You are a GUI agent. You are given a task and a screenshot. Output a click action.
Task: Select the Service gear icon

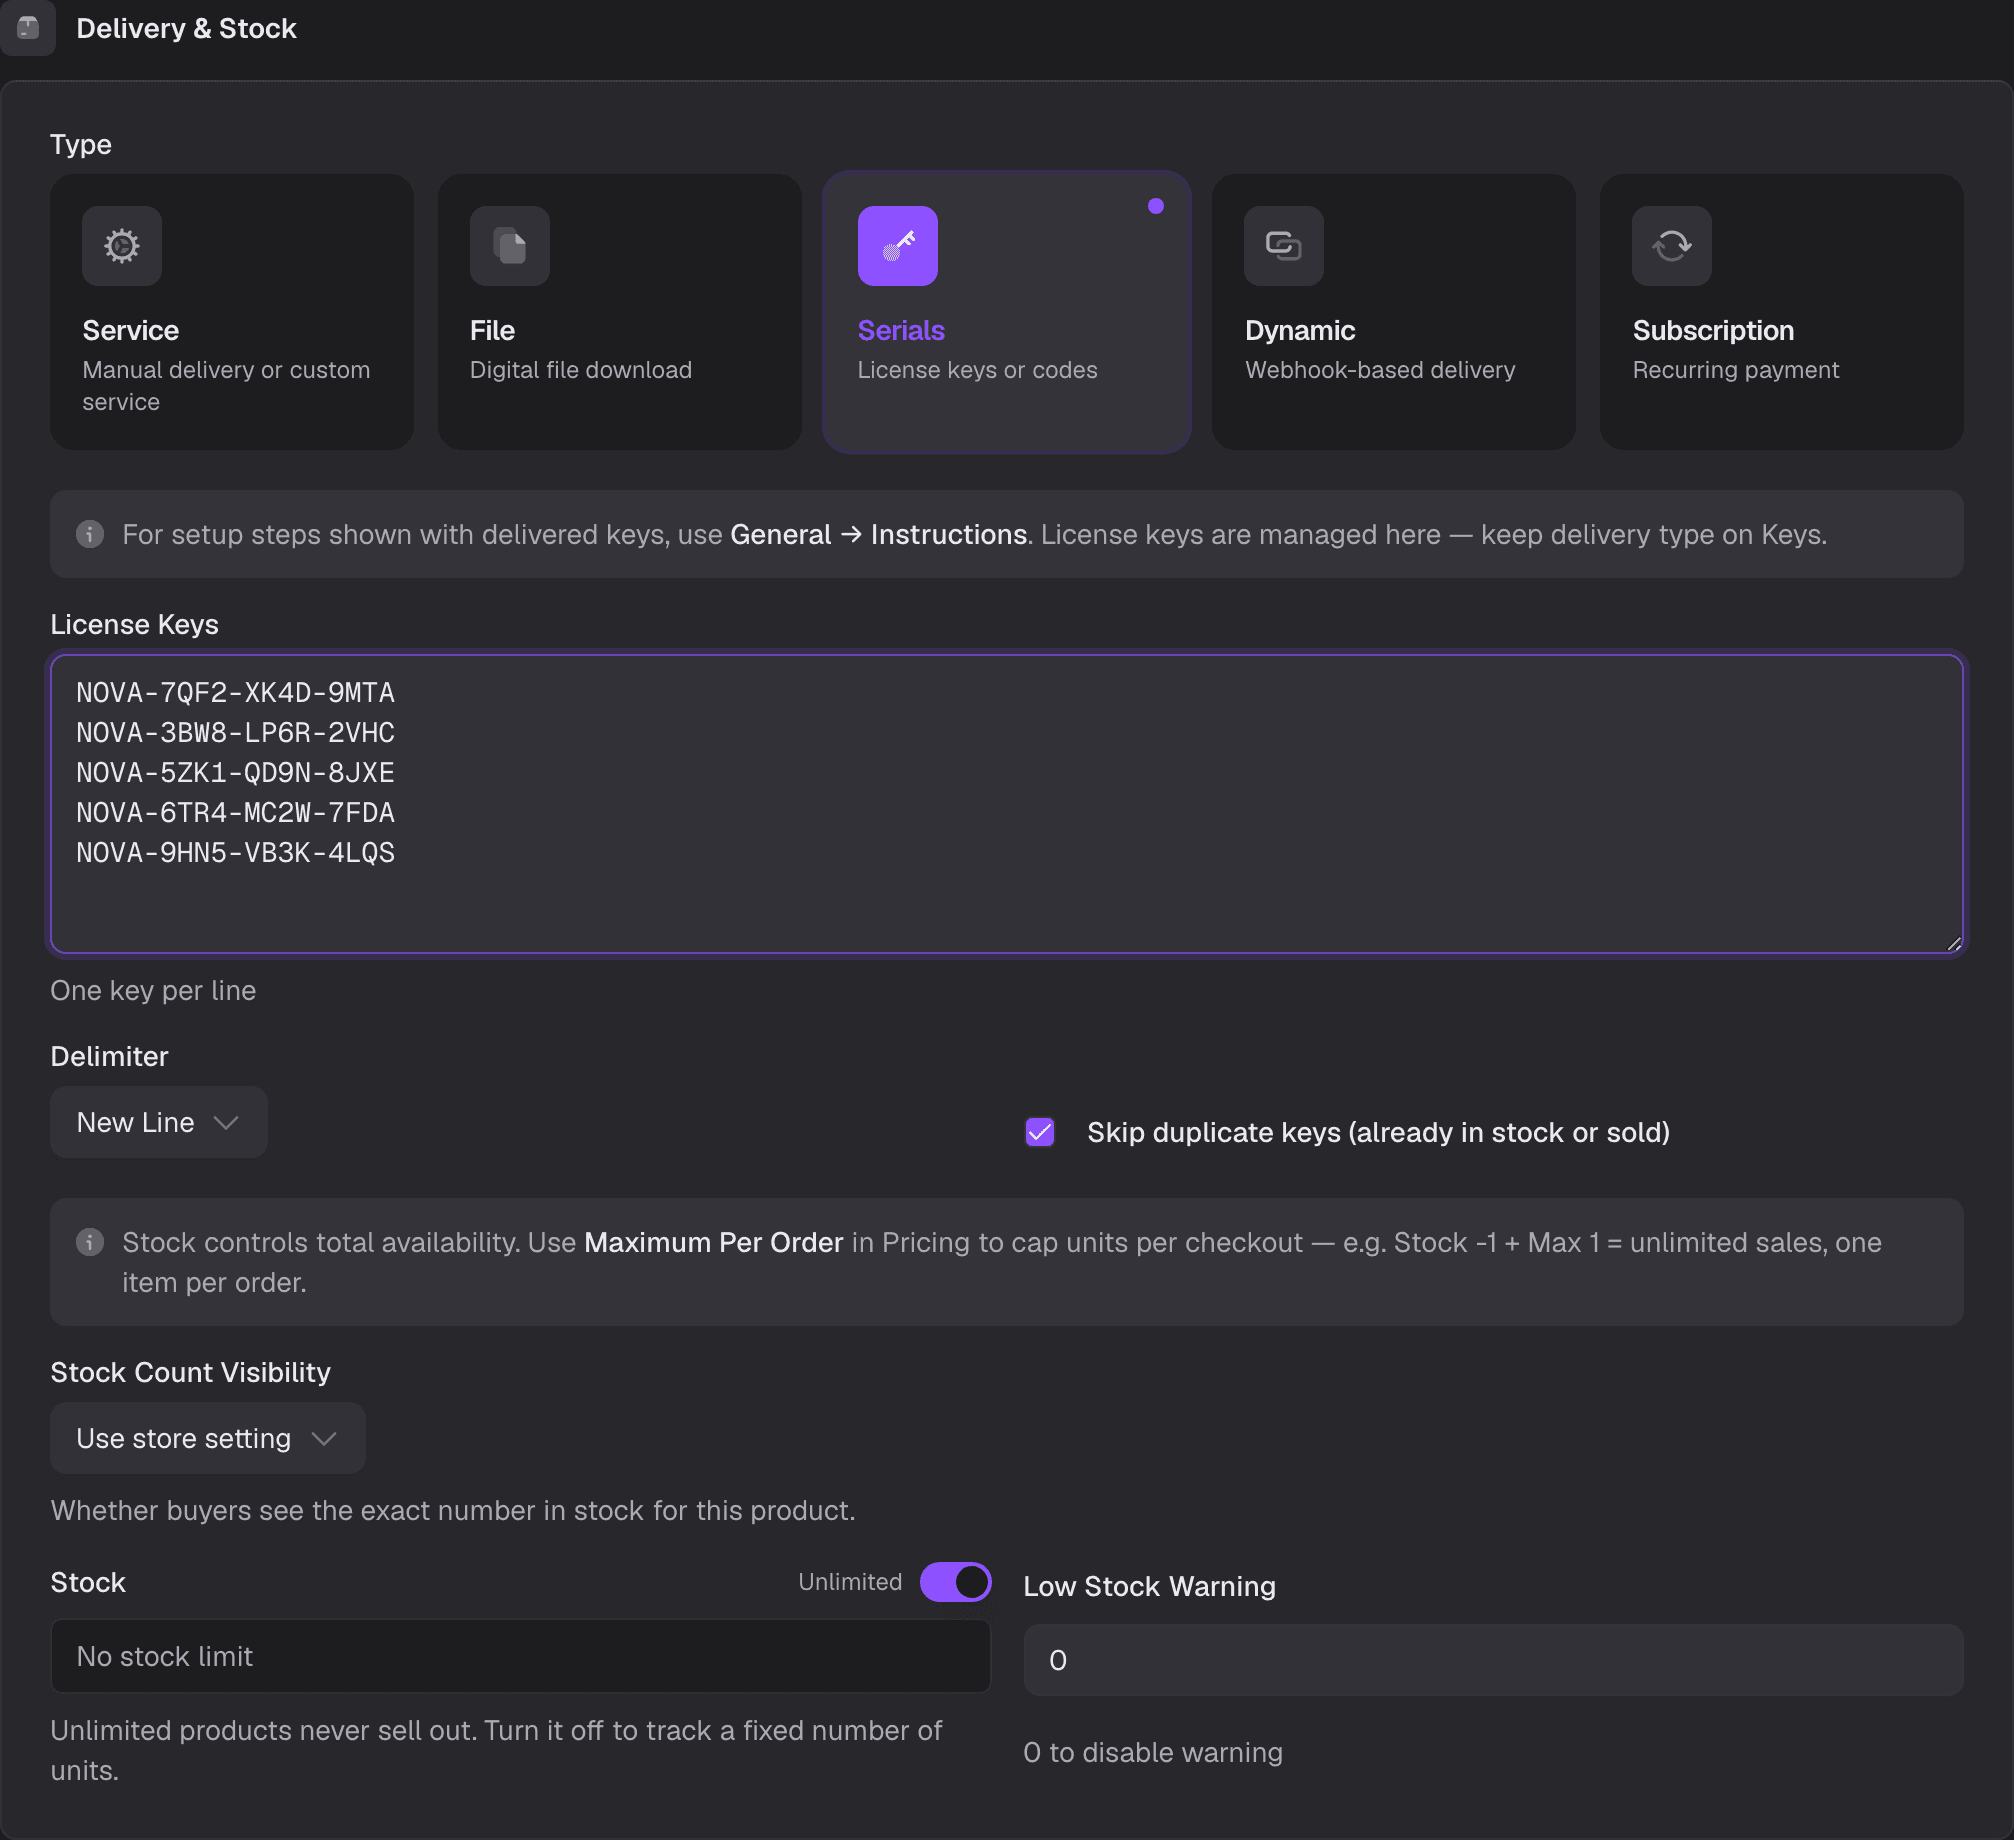(122, 246)
